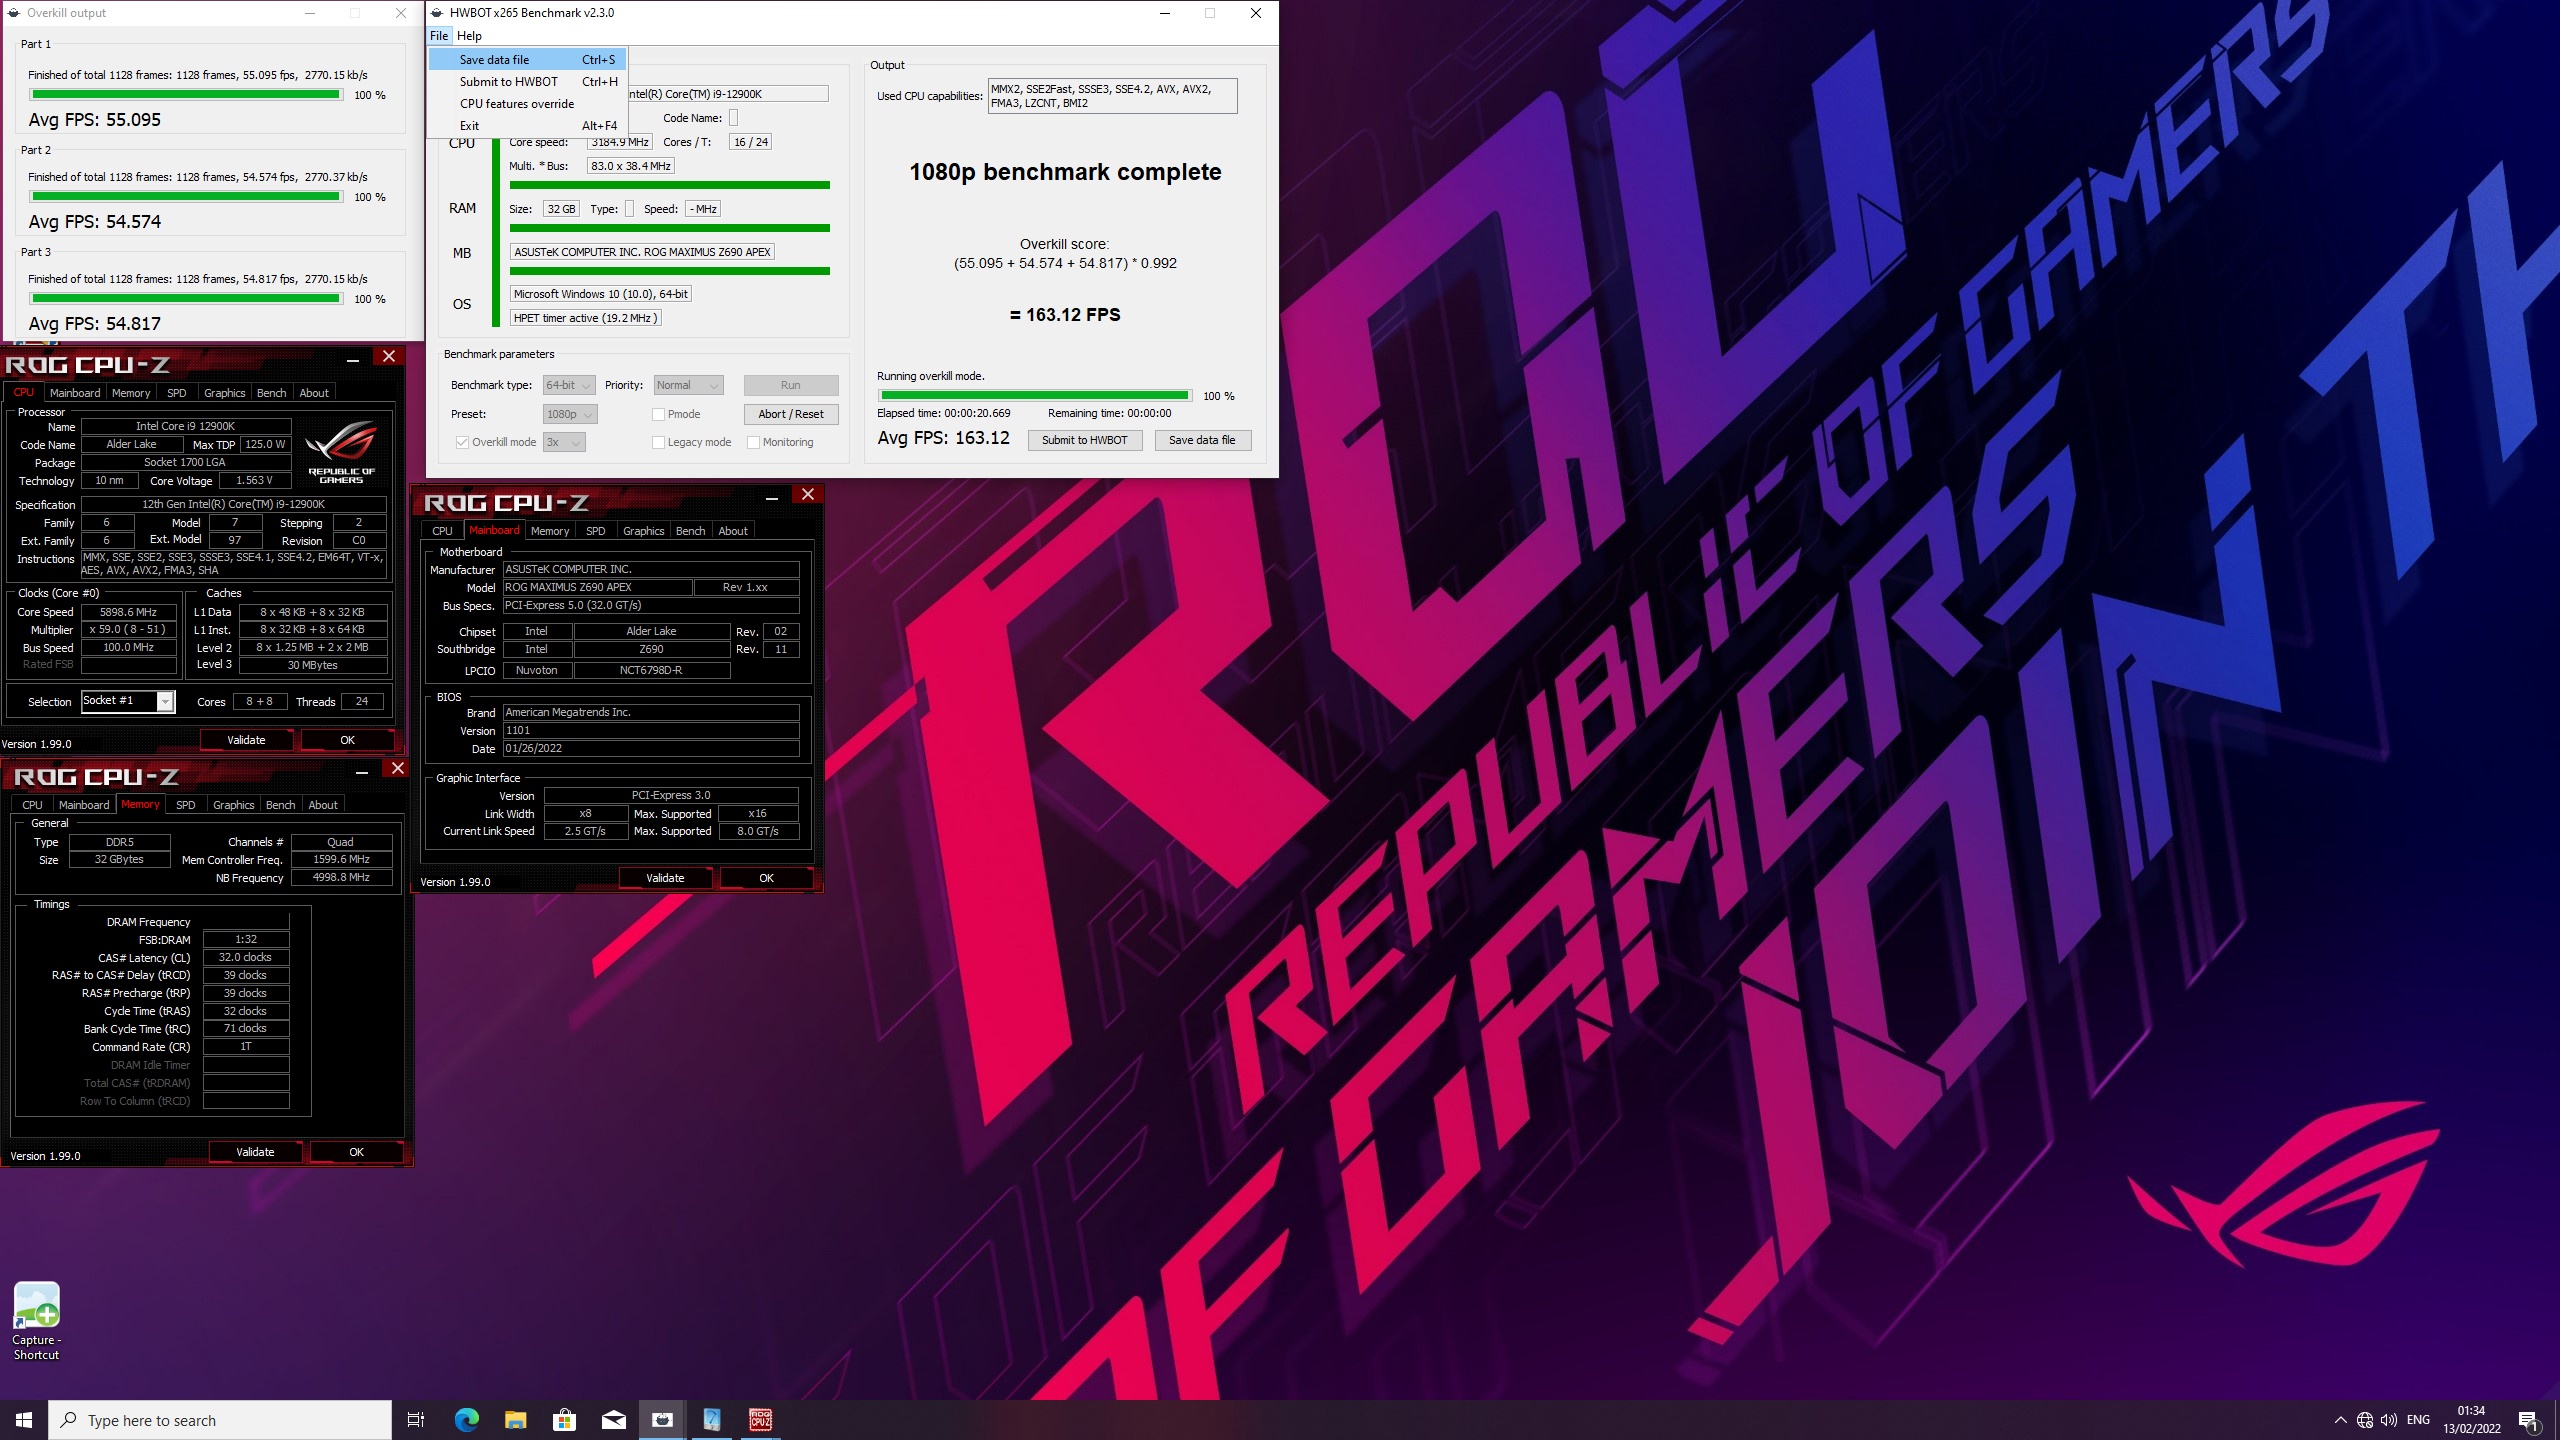Enable the Legacy mode checkbox
The image size is (2560, 1440).
pos(658,442)
